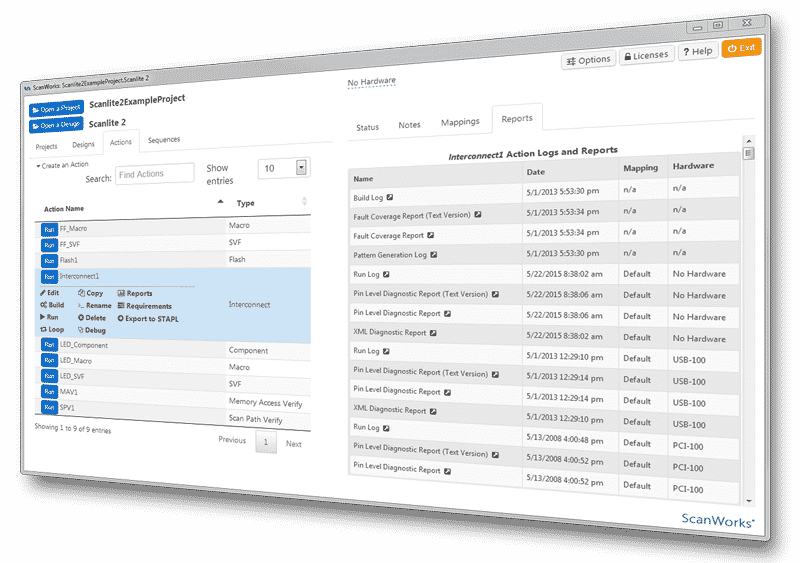Open the Pattern Generation Log report icon
This screenshot has width=800, height=563.
434,255
